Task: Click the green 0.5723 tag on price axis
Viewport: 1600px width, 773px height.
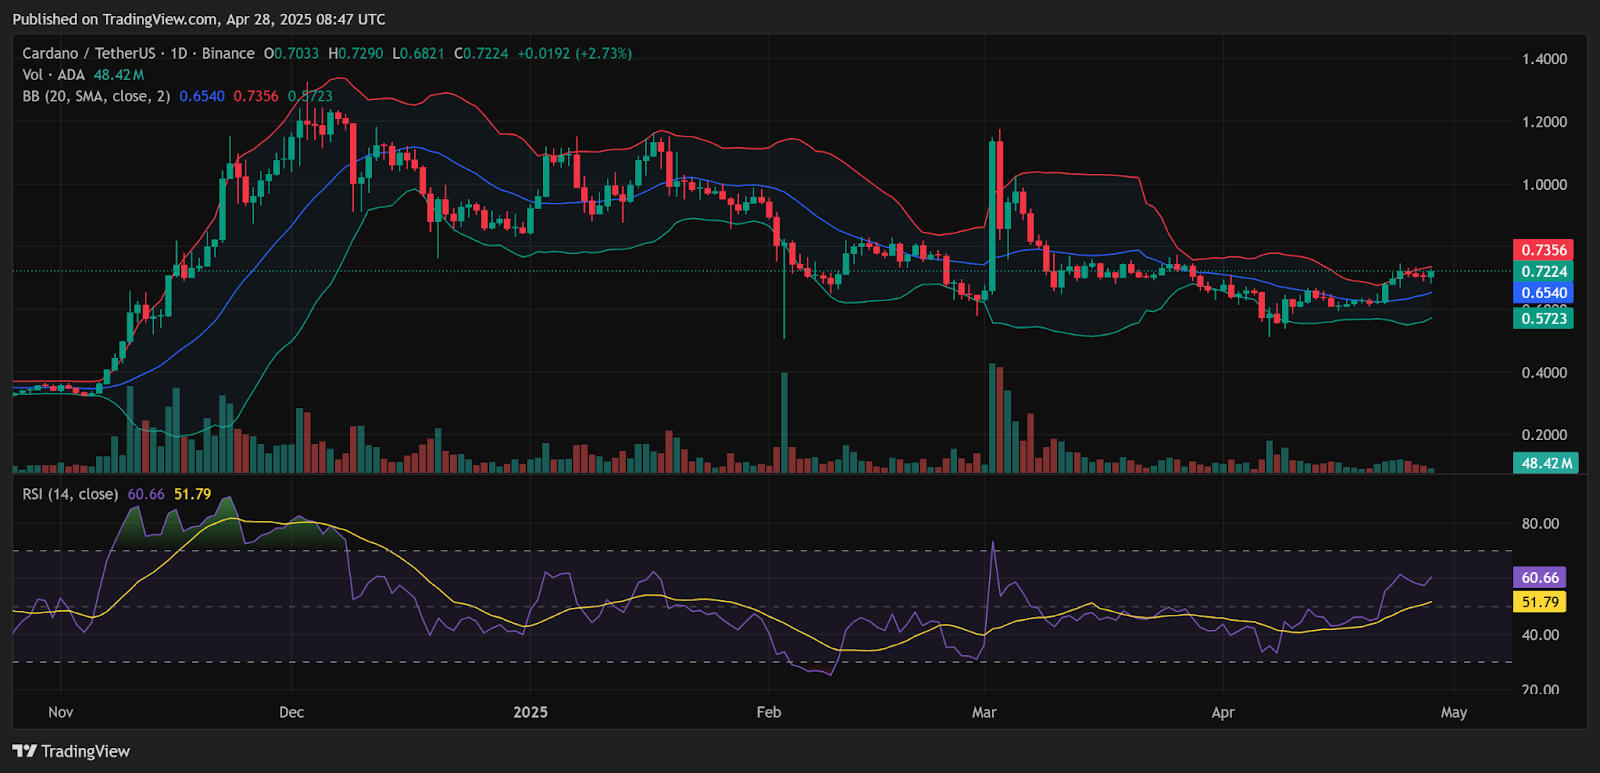Action: pos(1543,318)
